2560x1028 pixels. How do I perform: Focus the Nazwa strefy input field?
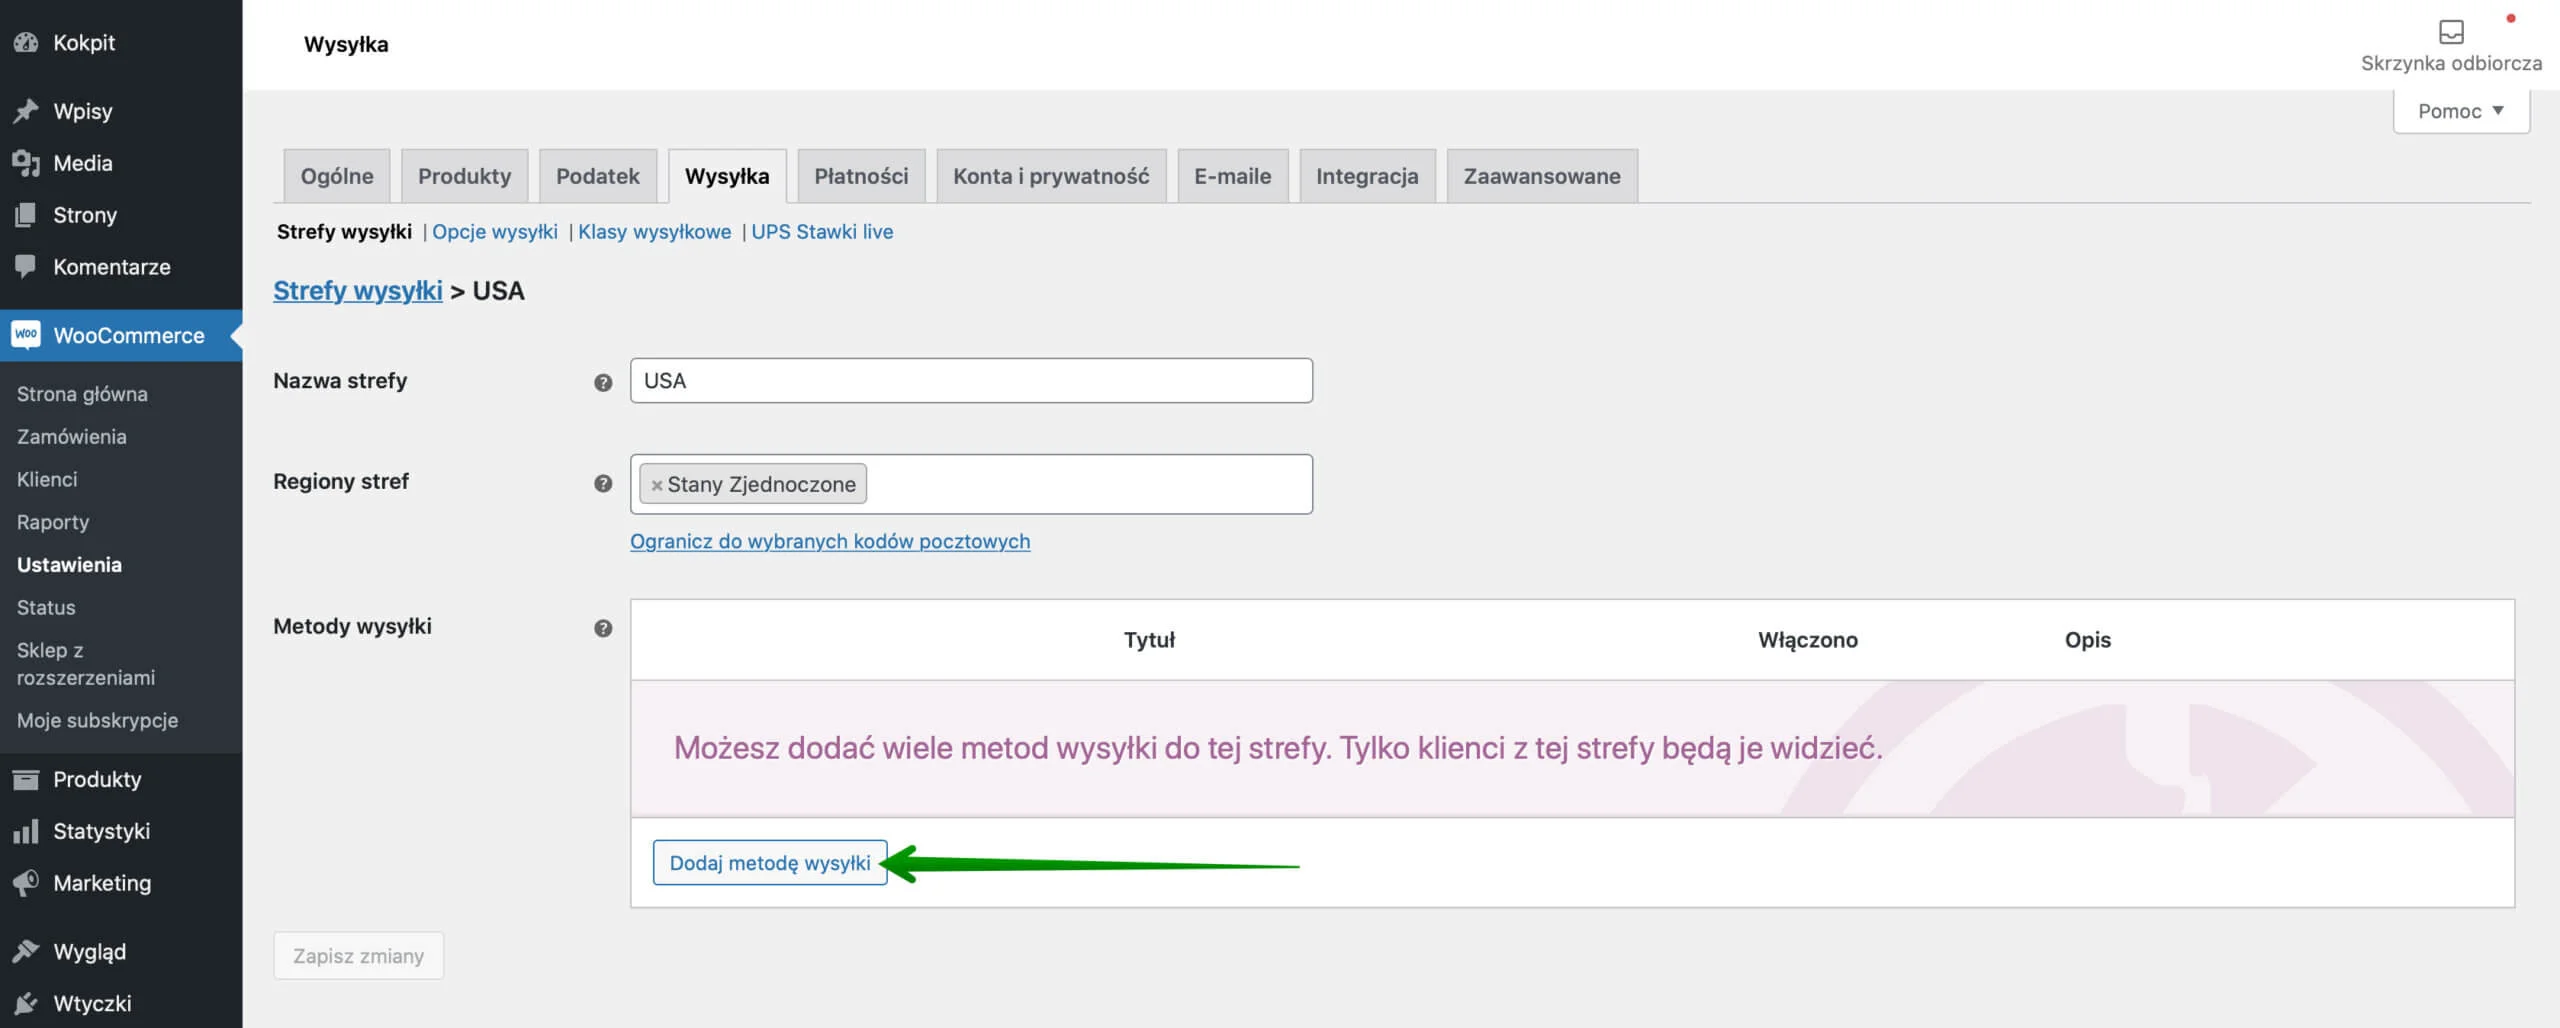tap(971, 381)
